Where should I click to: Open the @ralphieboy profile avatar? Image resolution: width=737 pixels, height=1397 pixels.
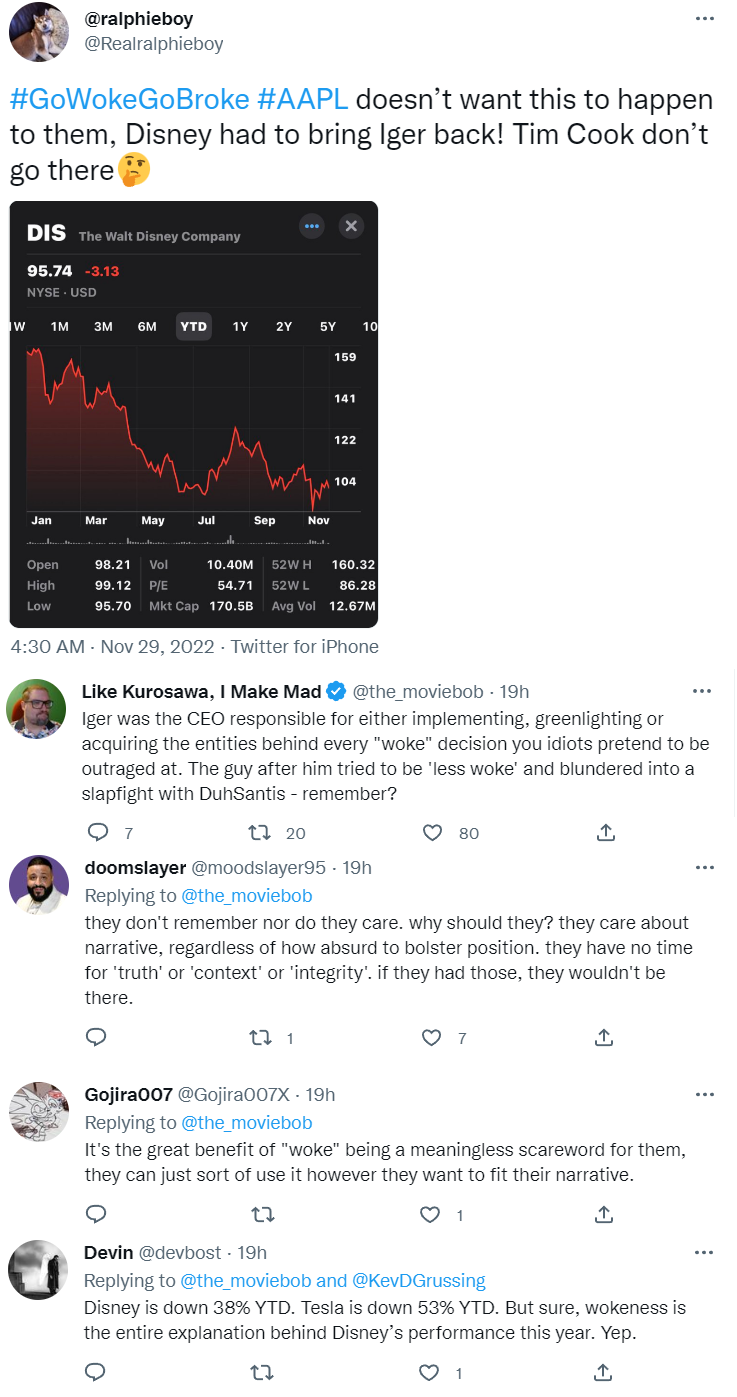click(x=38, y=31)
